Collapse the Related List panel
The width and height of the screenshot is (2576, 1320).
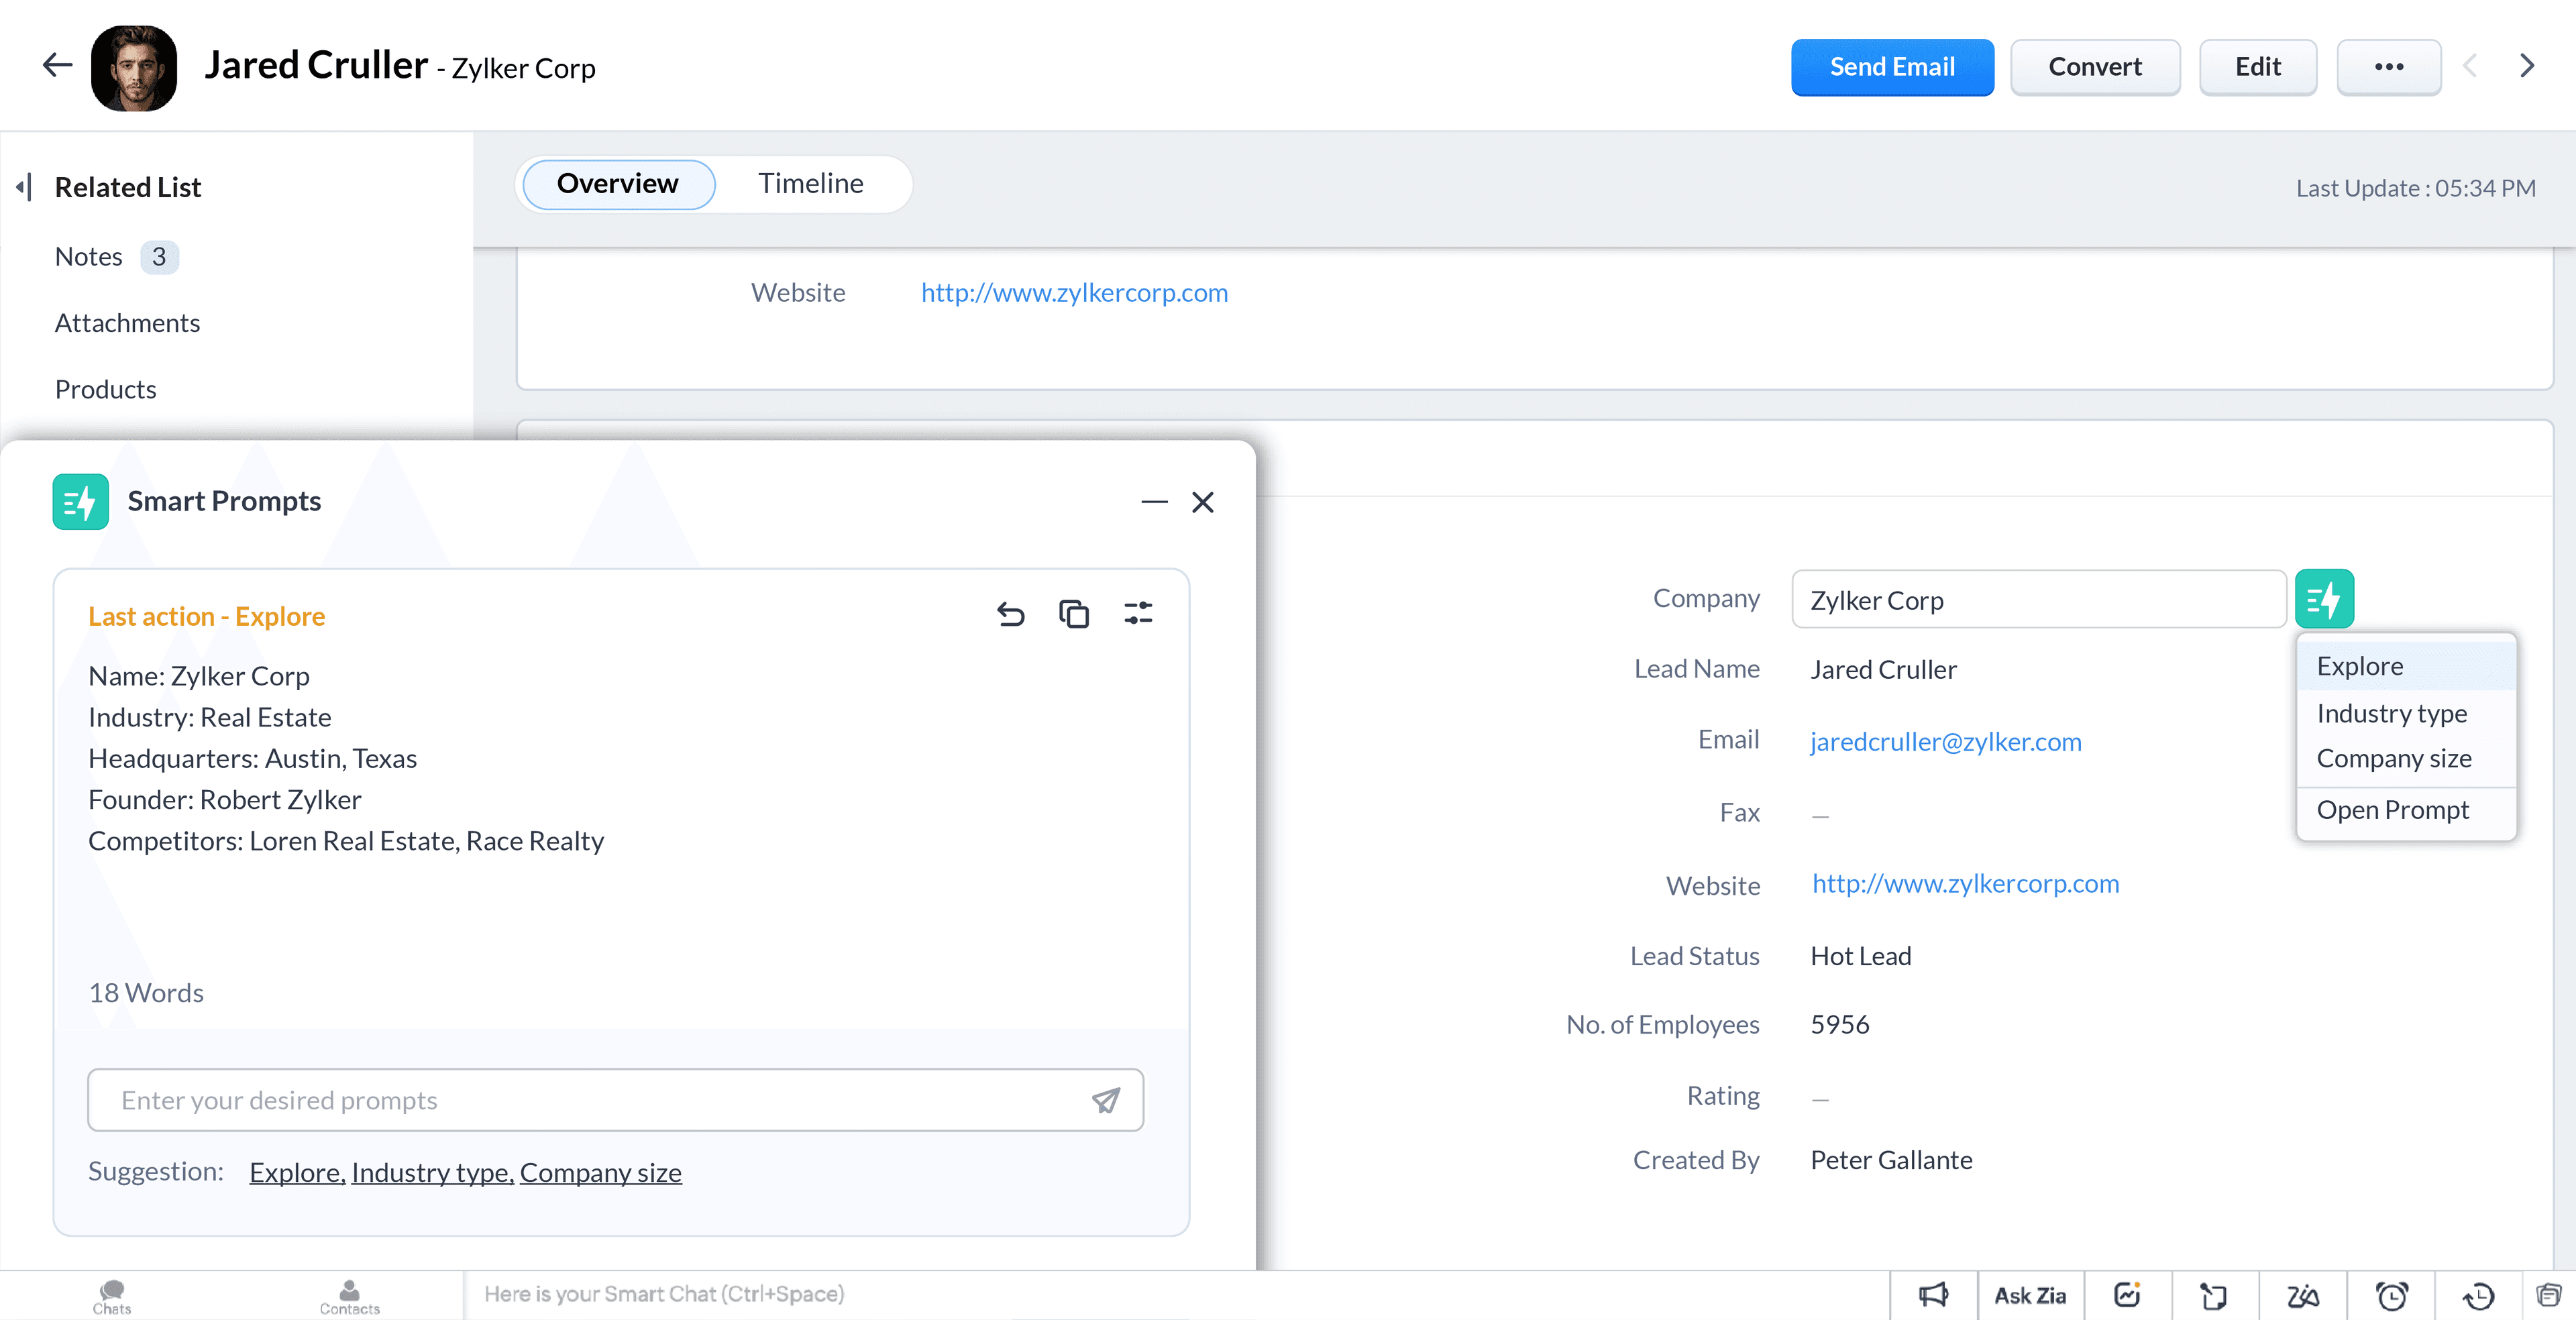click(24, 187)
